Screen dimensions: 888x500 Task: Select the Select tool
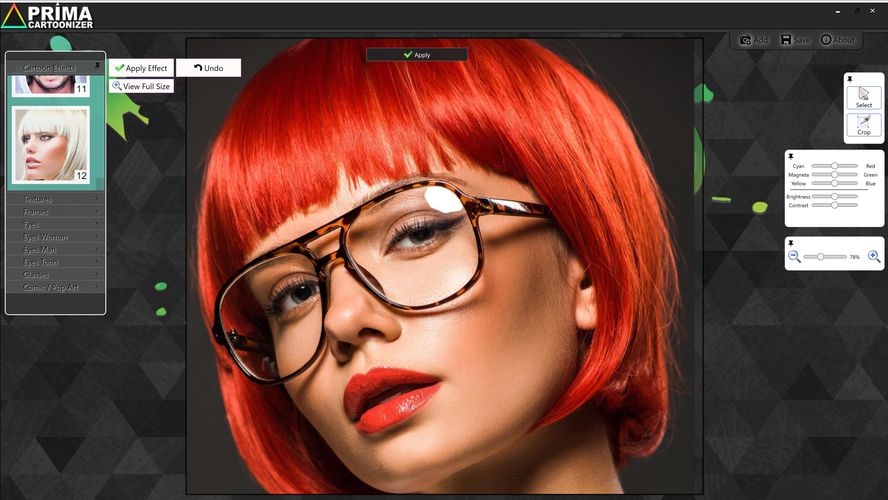(864, 97)
